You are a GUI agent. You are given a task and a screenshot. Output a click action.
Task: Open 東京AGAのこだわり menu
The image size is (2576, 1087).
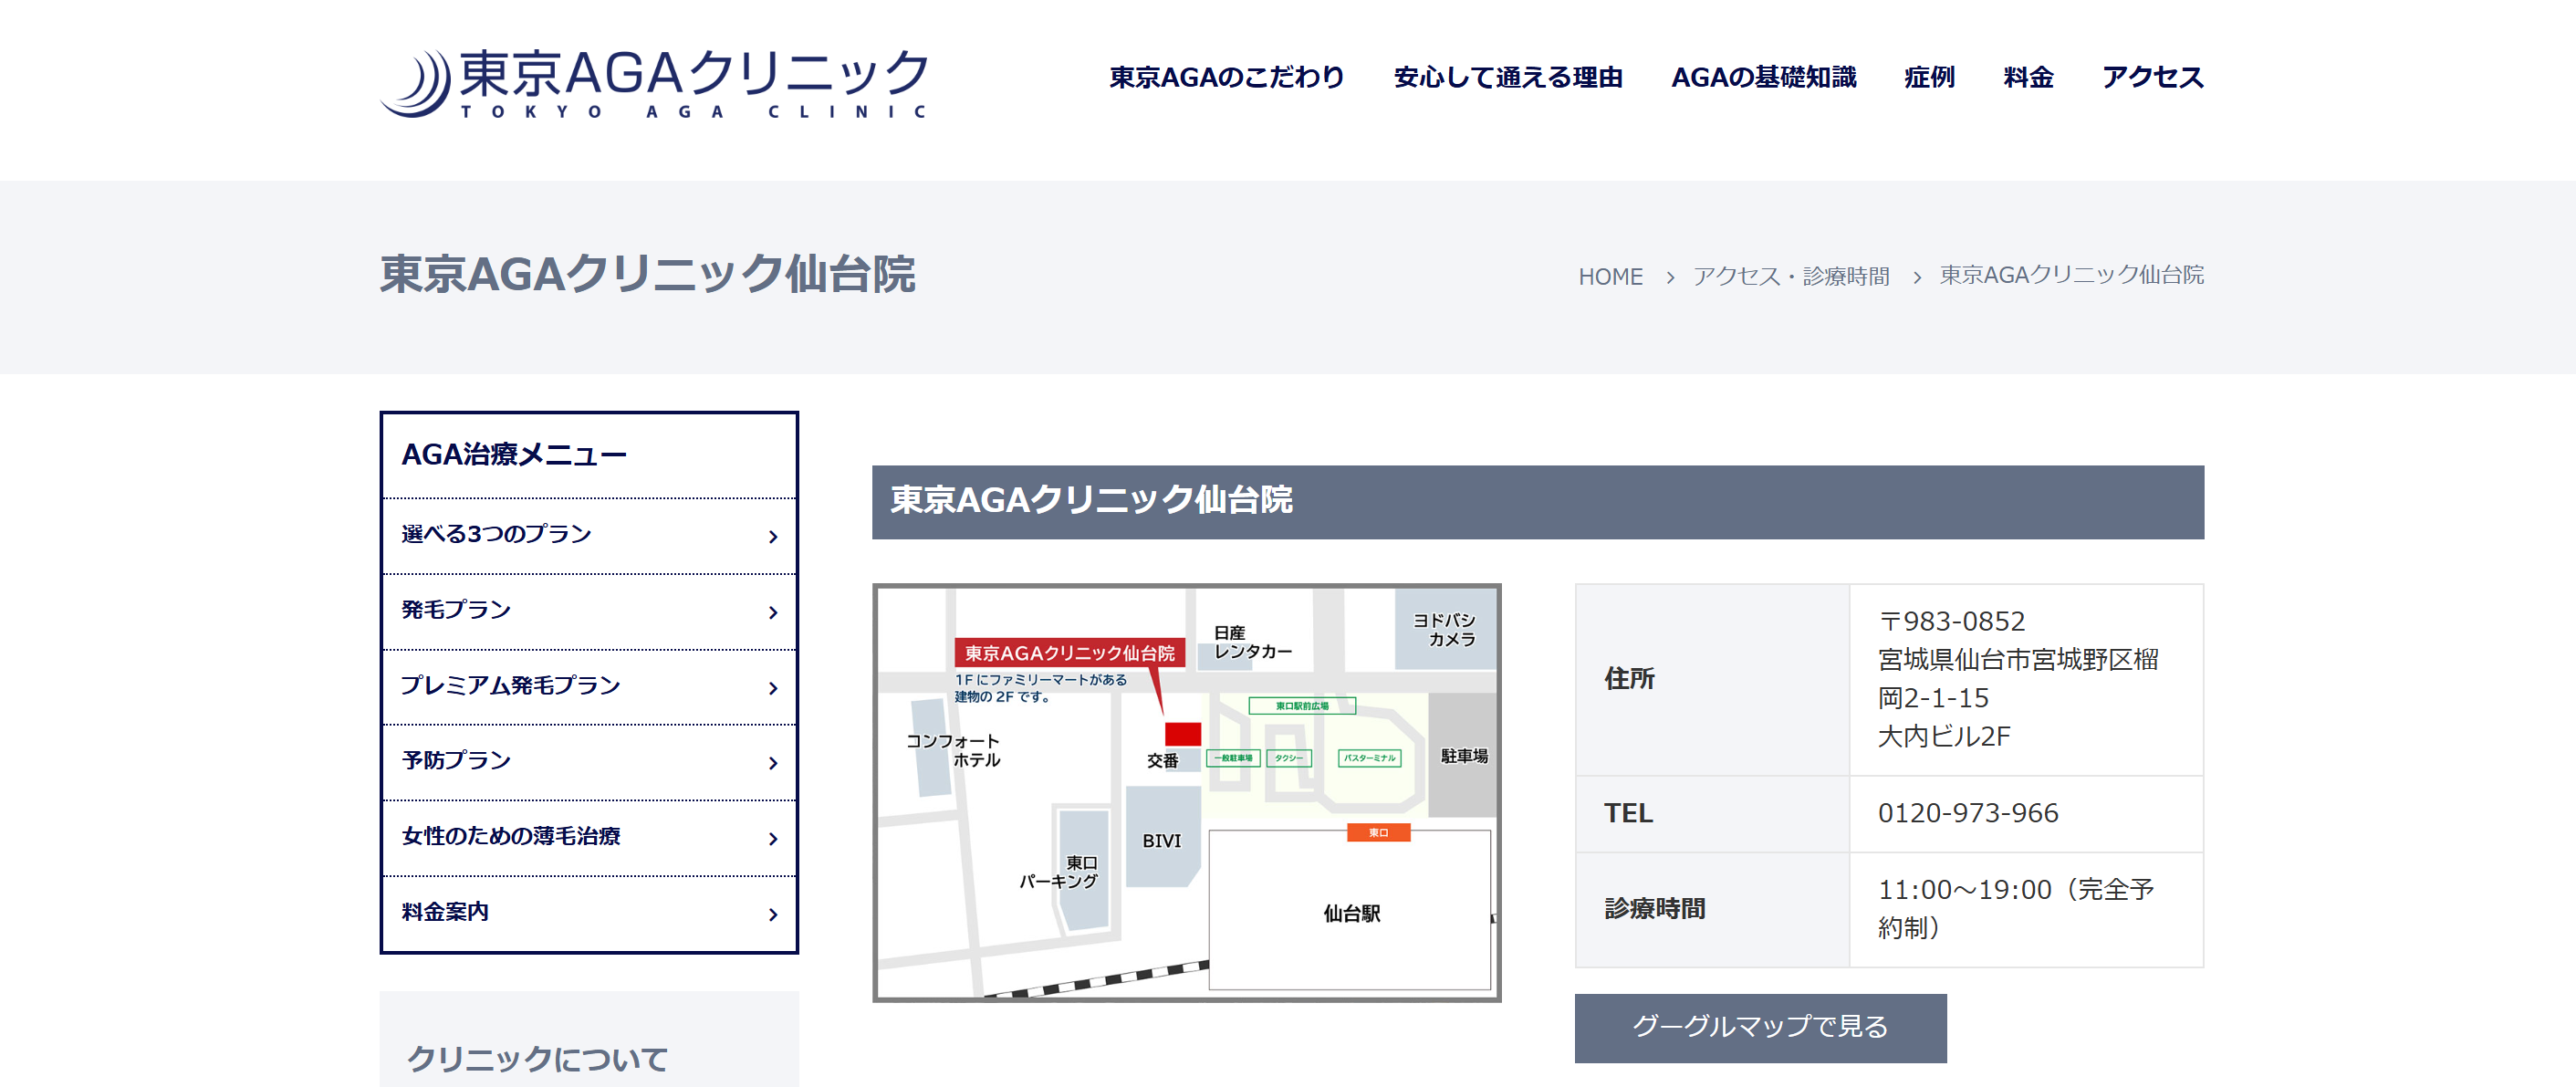point(1226,77)
